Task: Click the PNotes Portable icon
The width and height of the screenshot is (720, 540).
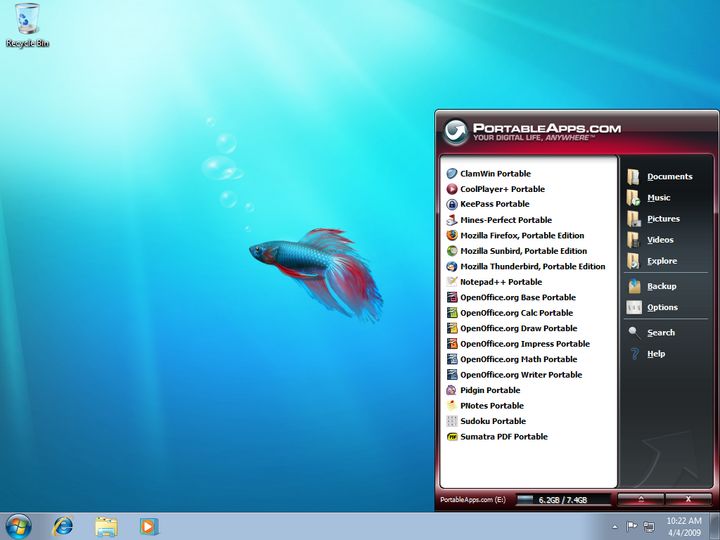Action: click(452, 405)
